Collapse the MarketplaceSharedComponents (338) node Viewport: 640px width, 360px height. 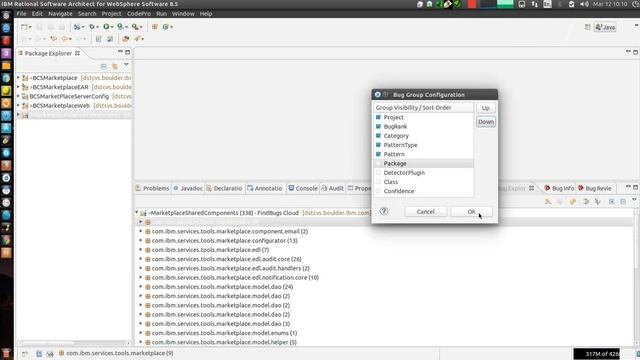(137, 213)
